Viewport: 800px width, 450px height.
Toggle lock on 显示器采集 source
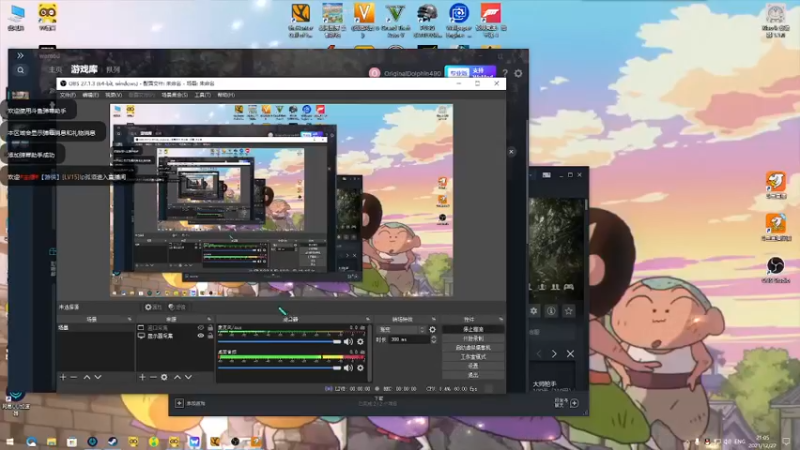pyautogui.click(x=210, y=336)
